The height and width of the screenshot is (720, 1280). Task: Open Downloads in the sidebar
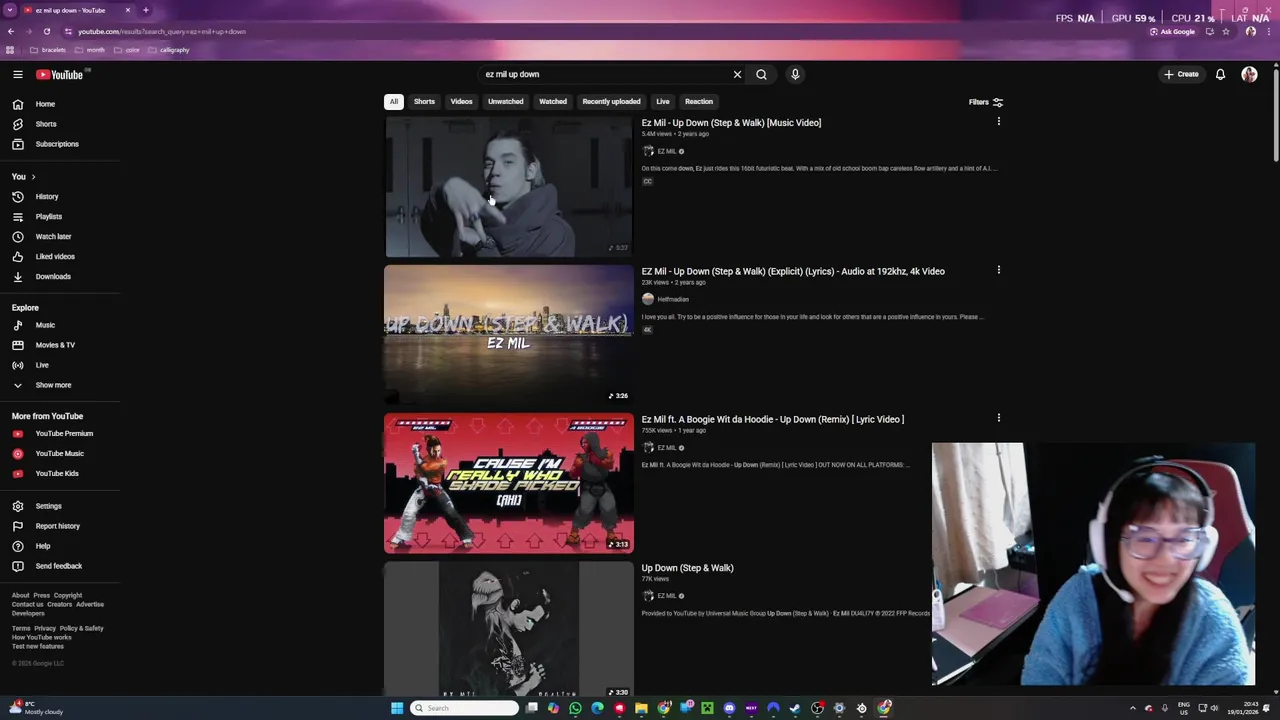click(x=60, y=277)
